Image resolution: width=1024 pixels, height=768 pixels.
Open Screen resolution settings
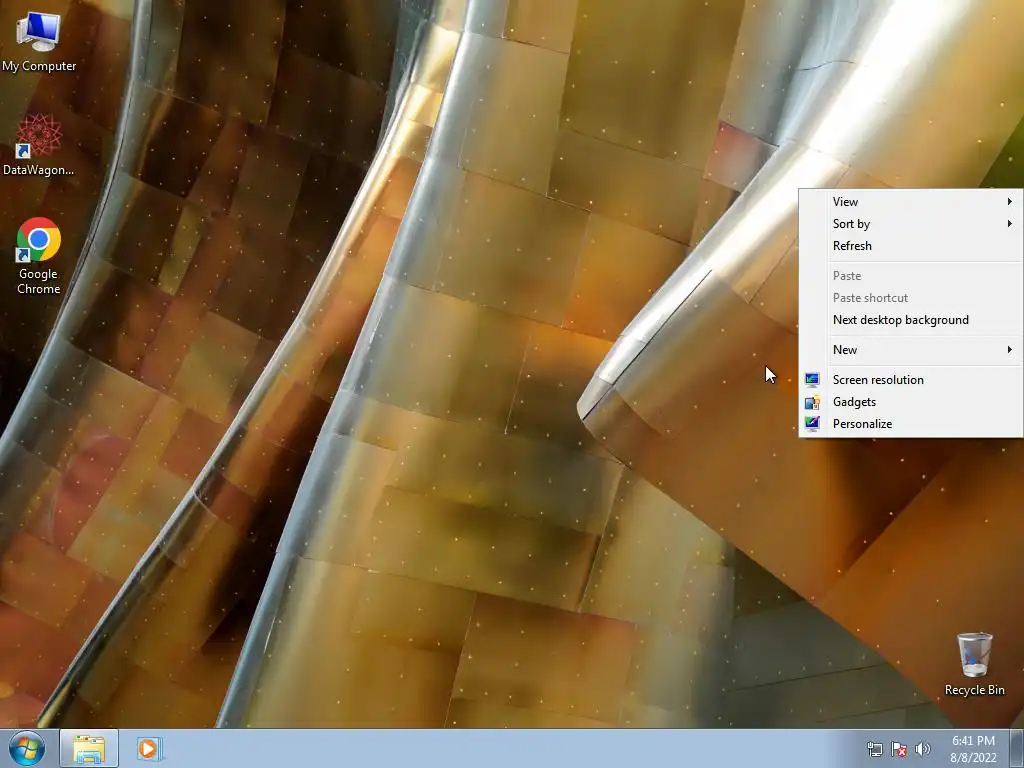(x=911, y=380)
